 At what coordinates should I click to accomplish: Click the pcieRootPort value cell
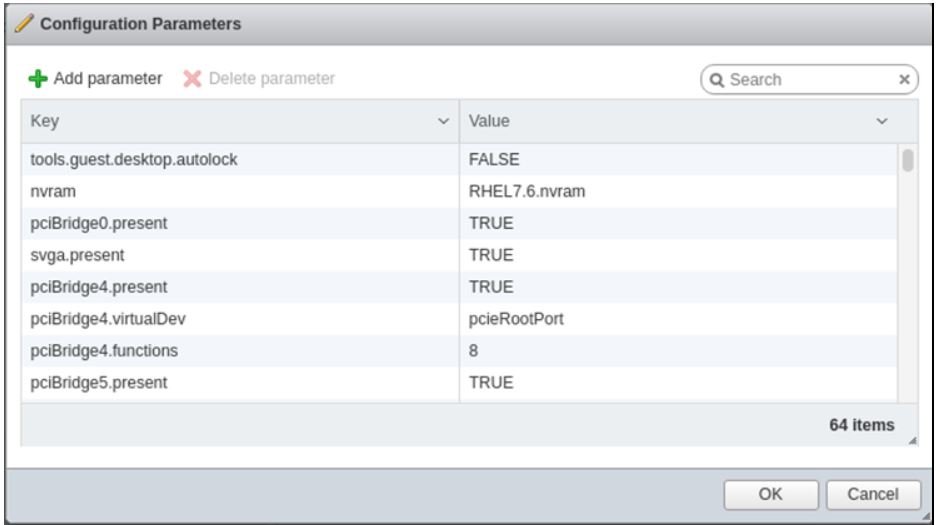(x=515, y=319)
